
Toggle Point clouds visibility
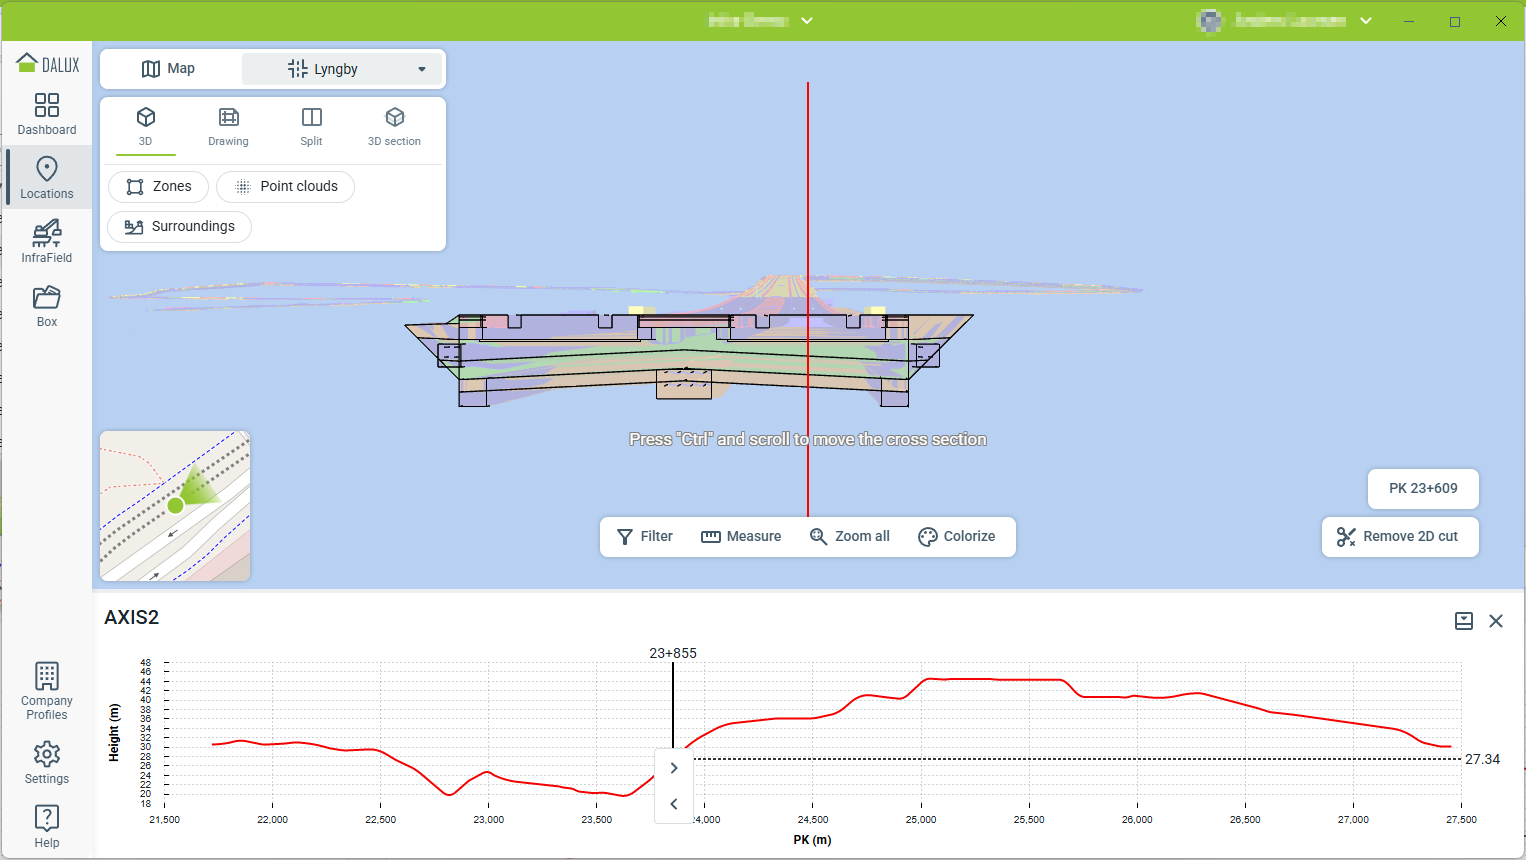285,187
